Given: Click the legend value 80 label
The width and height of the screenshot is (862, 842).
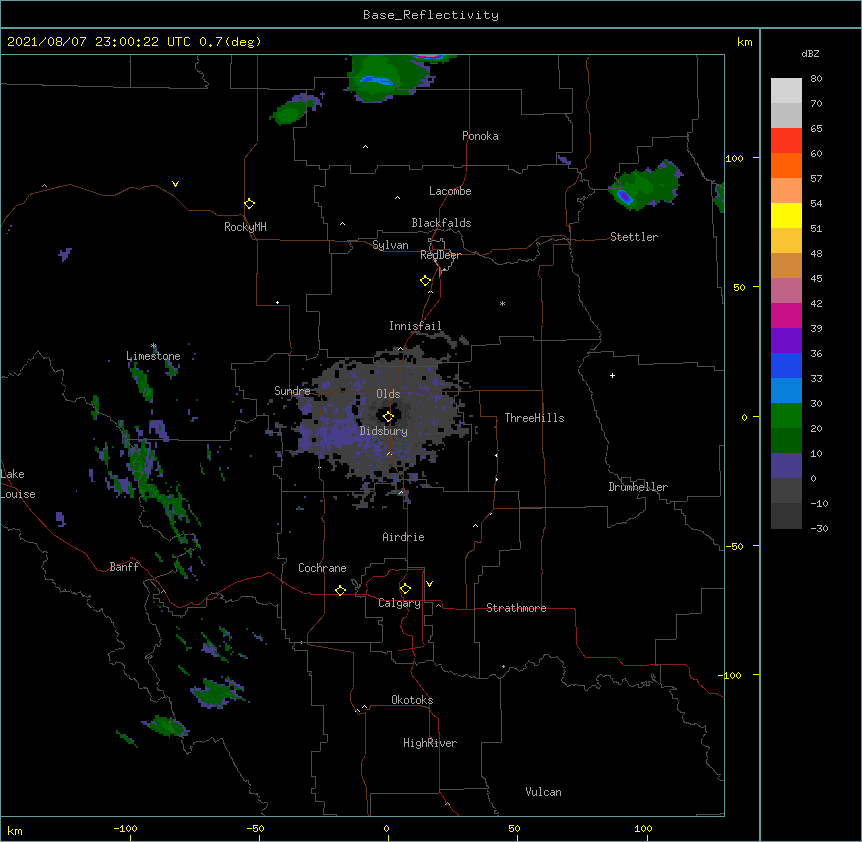Looking at the screenshot, I should point(816,79).
